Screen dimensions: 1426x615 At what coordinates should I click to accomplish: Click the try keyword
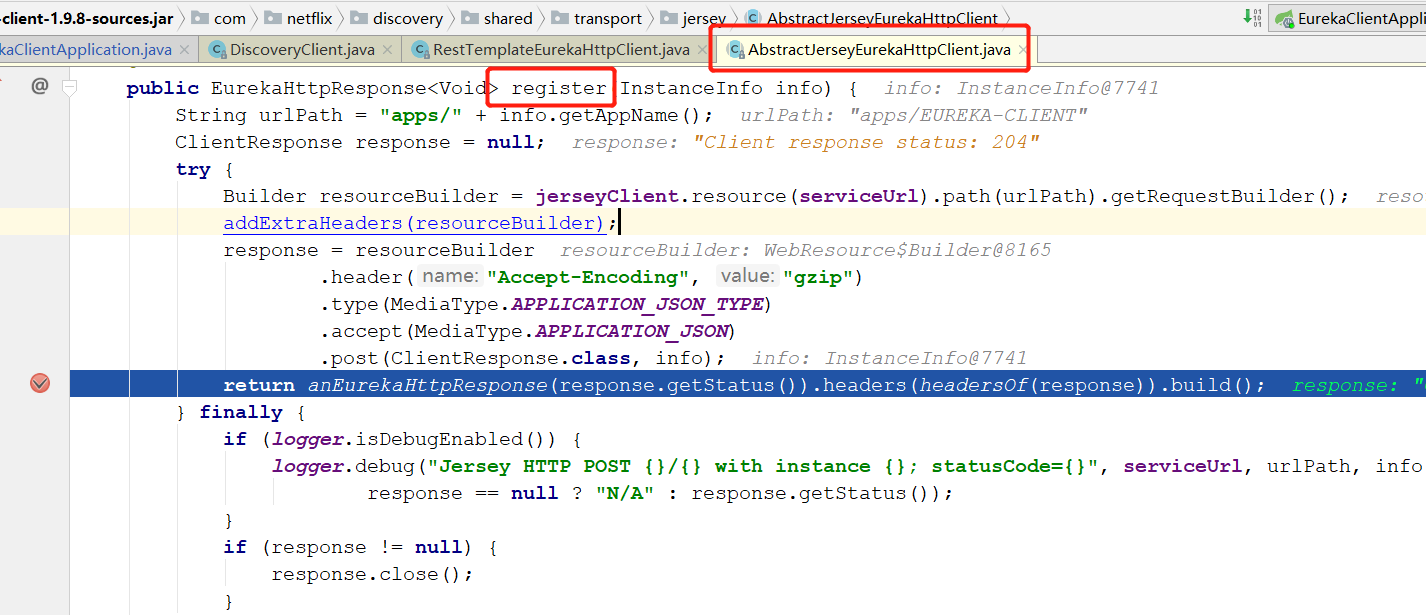coord(193,169)
